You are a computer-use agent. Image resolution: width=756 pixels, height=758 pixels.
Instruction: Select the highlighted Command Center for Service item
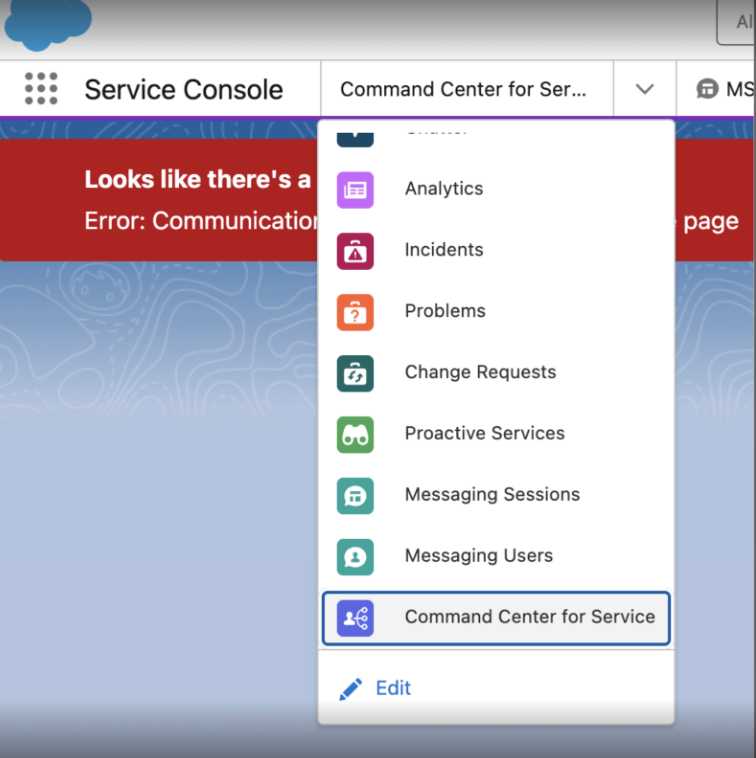[496, 618]
